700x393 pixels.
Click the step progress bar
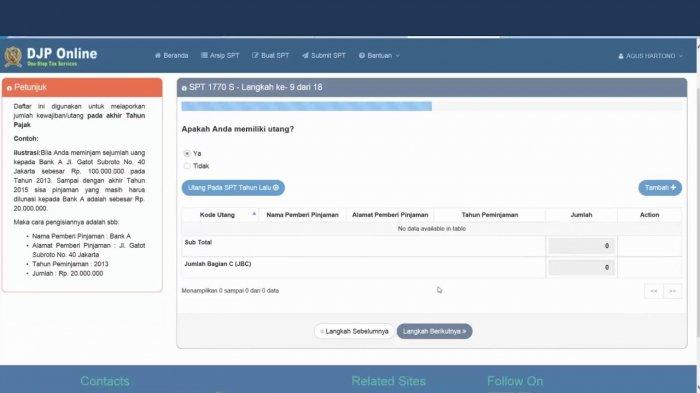[x=432, y=106]
